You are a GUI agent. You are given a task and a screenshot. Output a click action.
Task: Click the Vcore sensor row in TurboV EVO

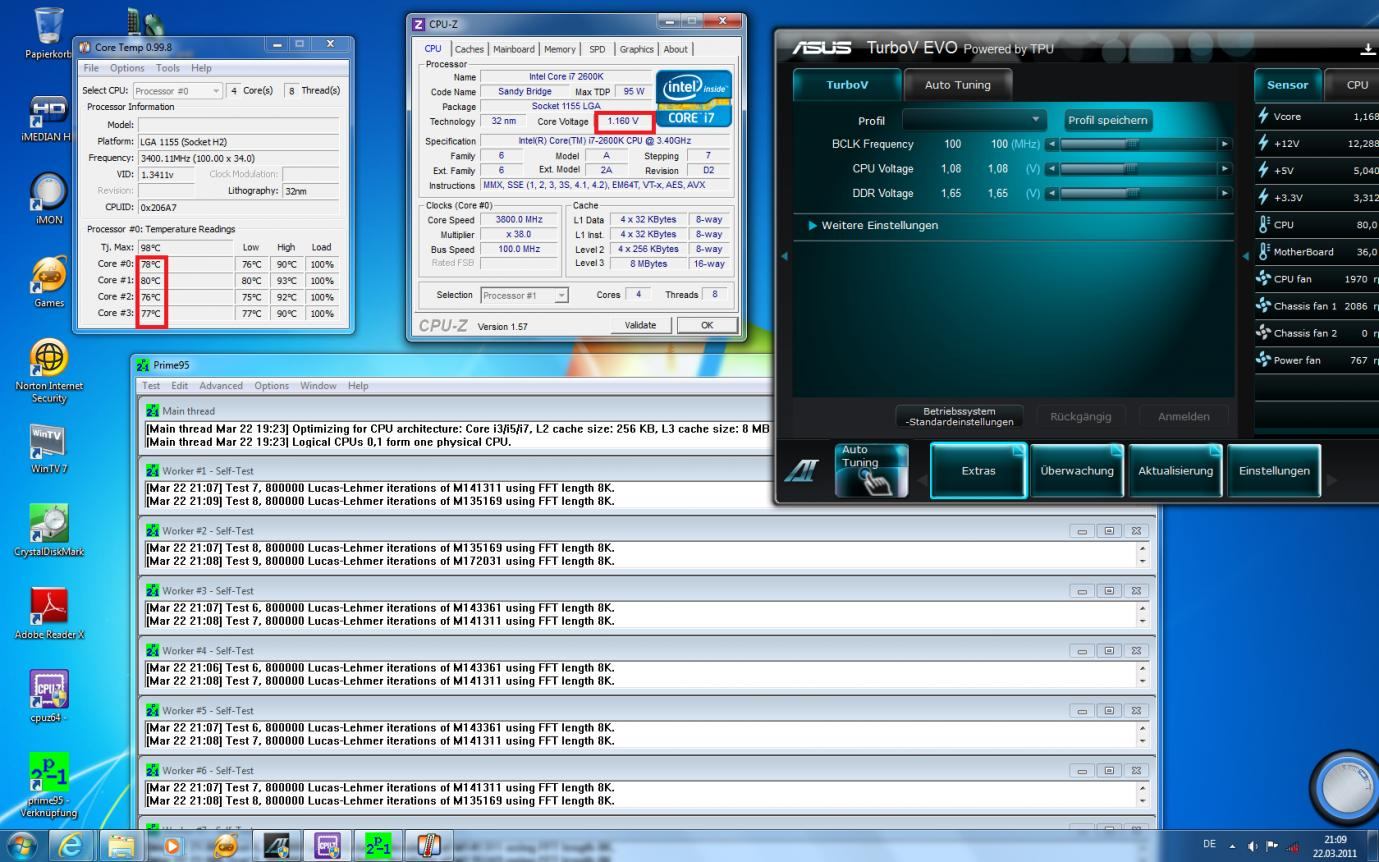(1316, 117)
